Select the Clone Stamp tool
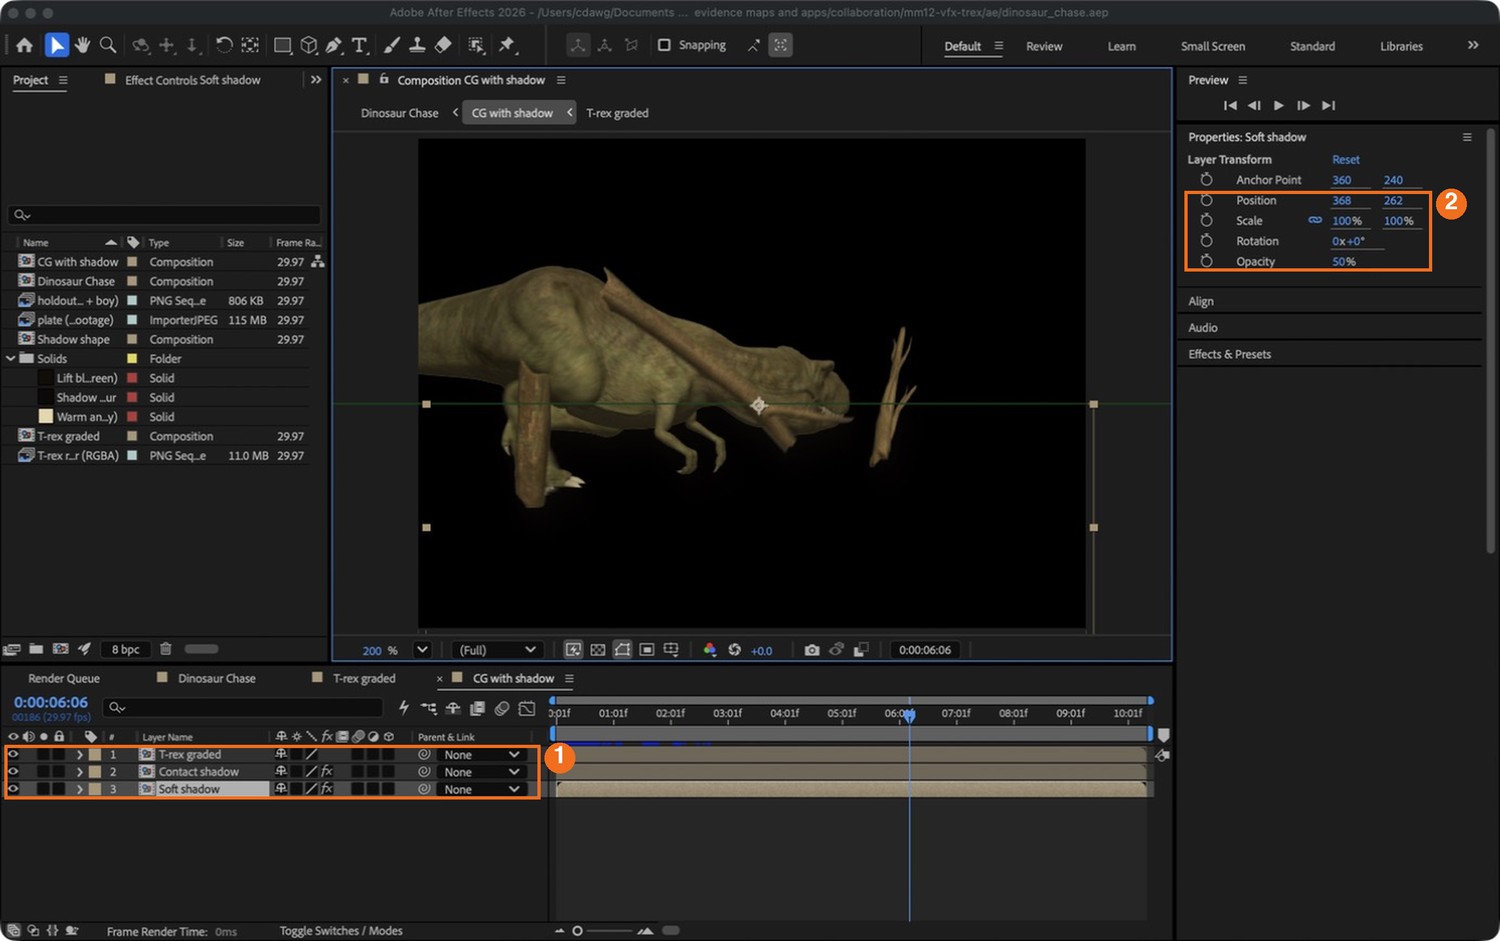Image resolution: width=1500 pixels, height=941 pixels. click(418, 45)
